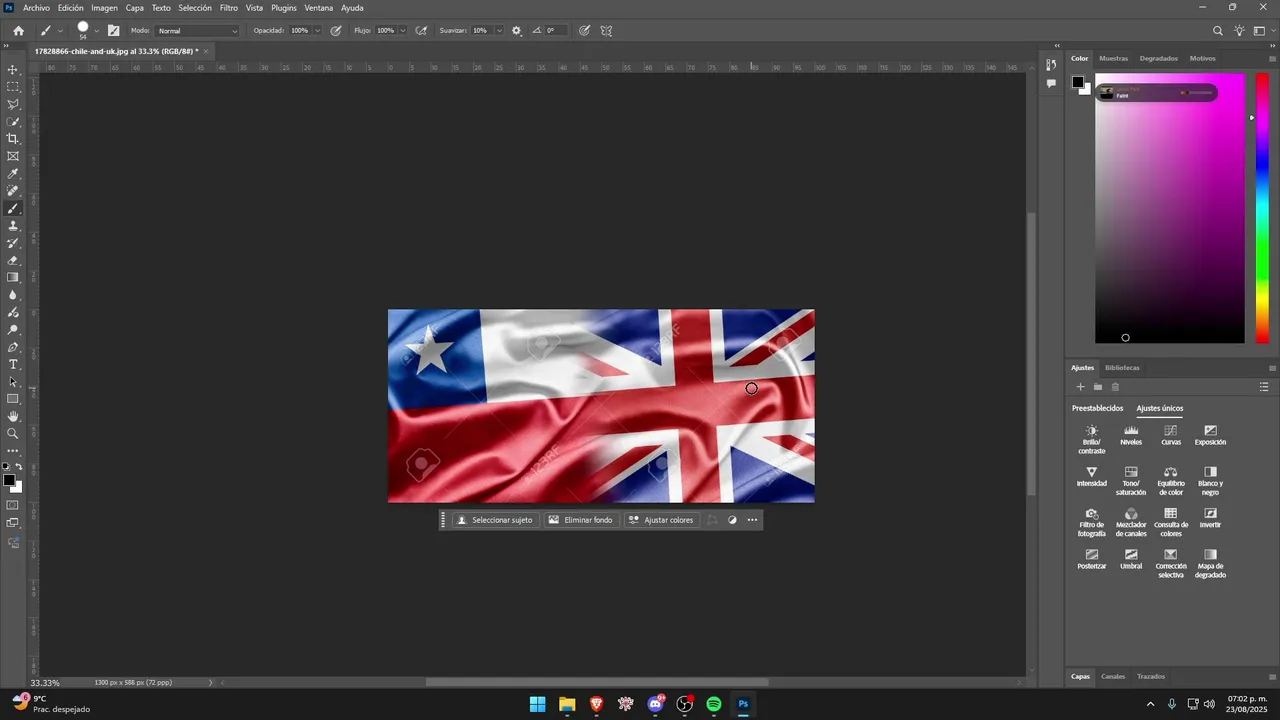Image resolution: width=1280 pixels, height=720 pixels.
Task: Select the Frame tool
Action: point(13,156)
